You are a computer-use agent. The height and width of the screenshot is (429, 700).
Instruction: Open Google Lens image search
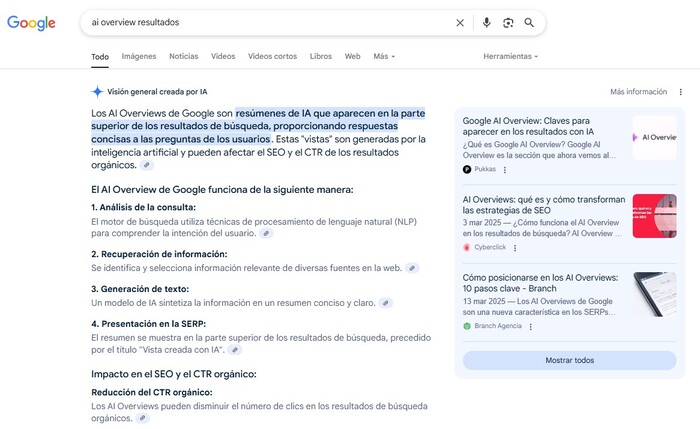508,23
